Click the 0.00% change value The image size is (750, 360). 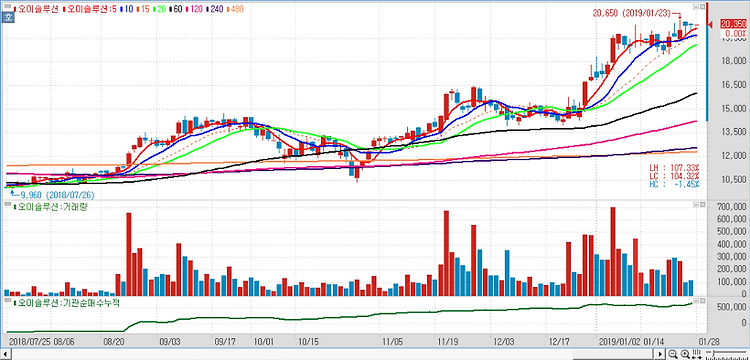735,33
